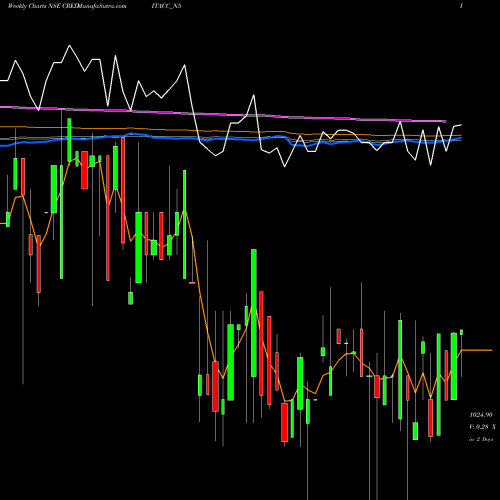Image resolution: width=500 pixels, height=500 pixels.
Task: Click the rightmost small green candle
Action: coord(462,332)
